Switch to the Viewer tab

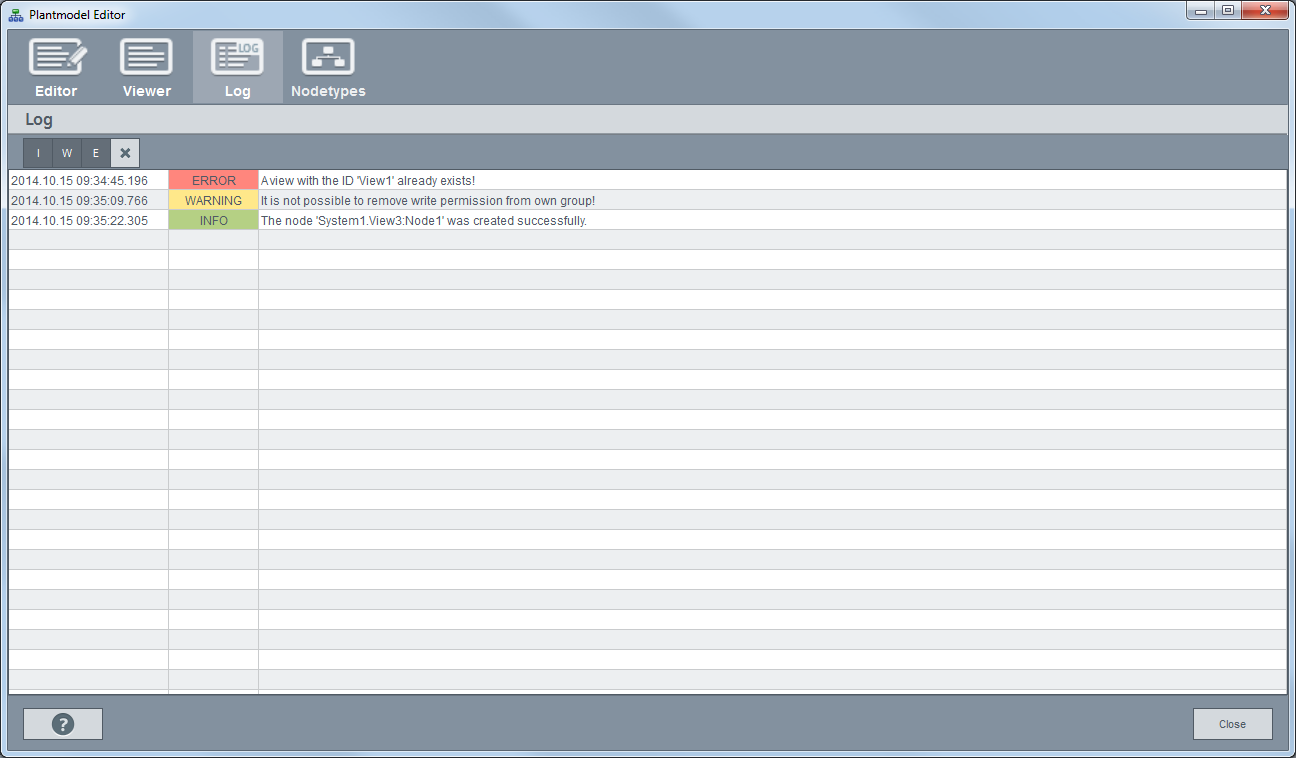tap(147, 68)
